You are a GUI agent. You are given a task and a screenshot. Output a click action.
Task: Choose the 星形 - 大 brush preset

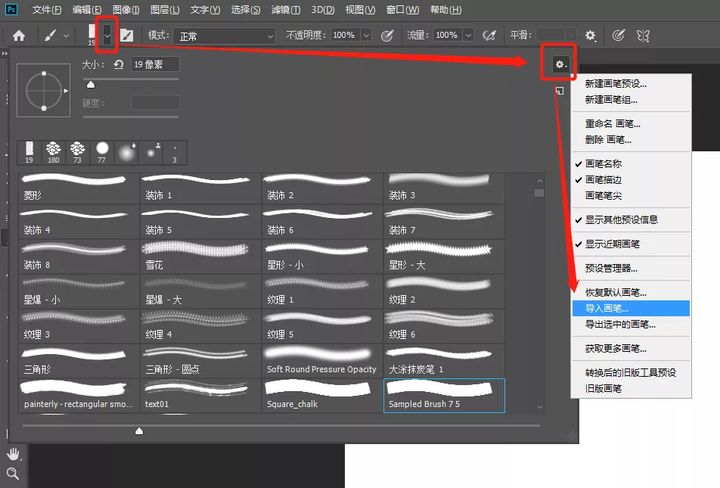click(444, 257)
